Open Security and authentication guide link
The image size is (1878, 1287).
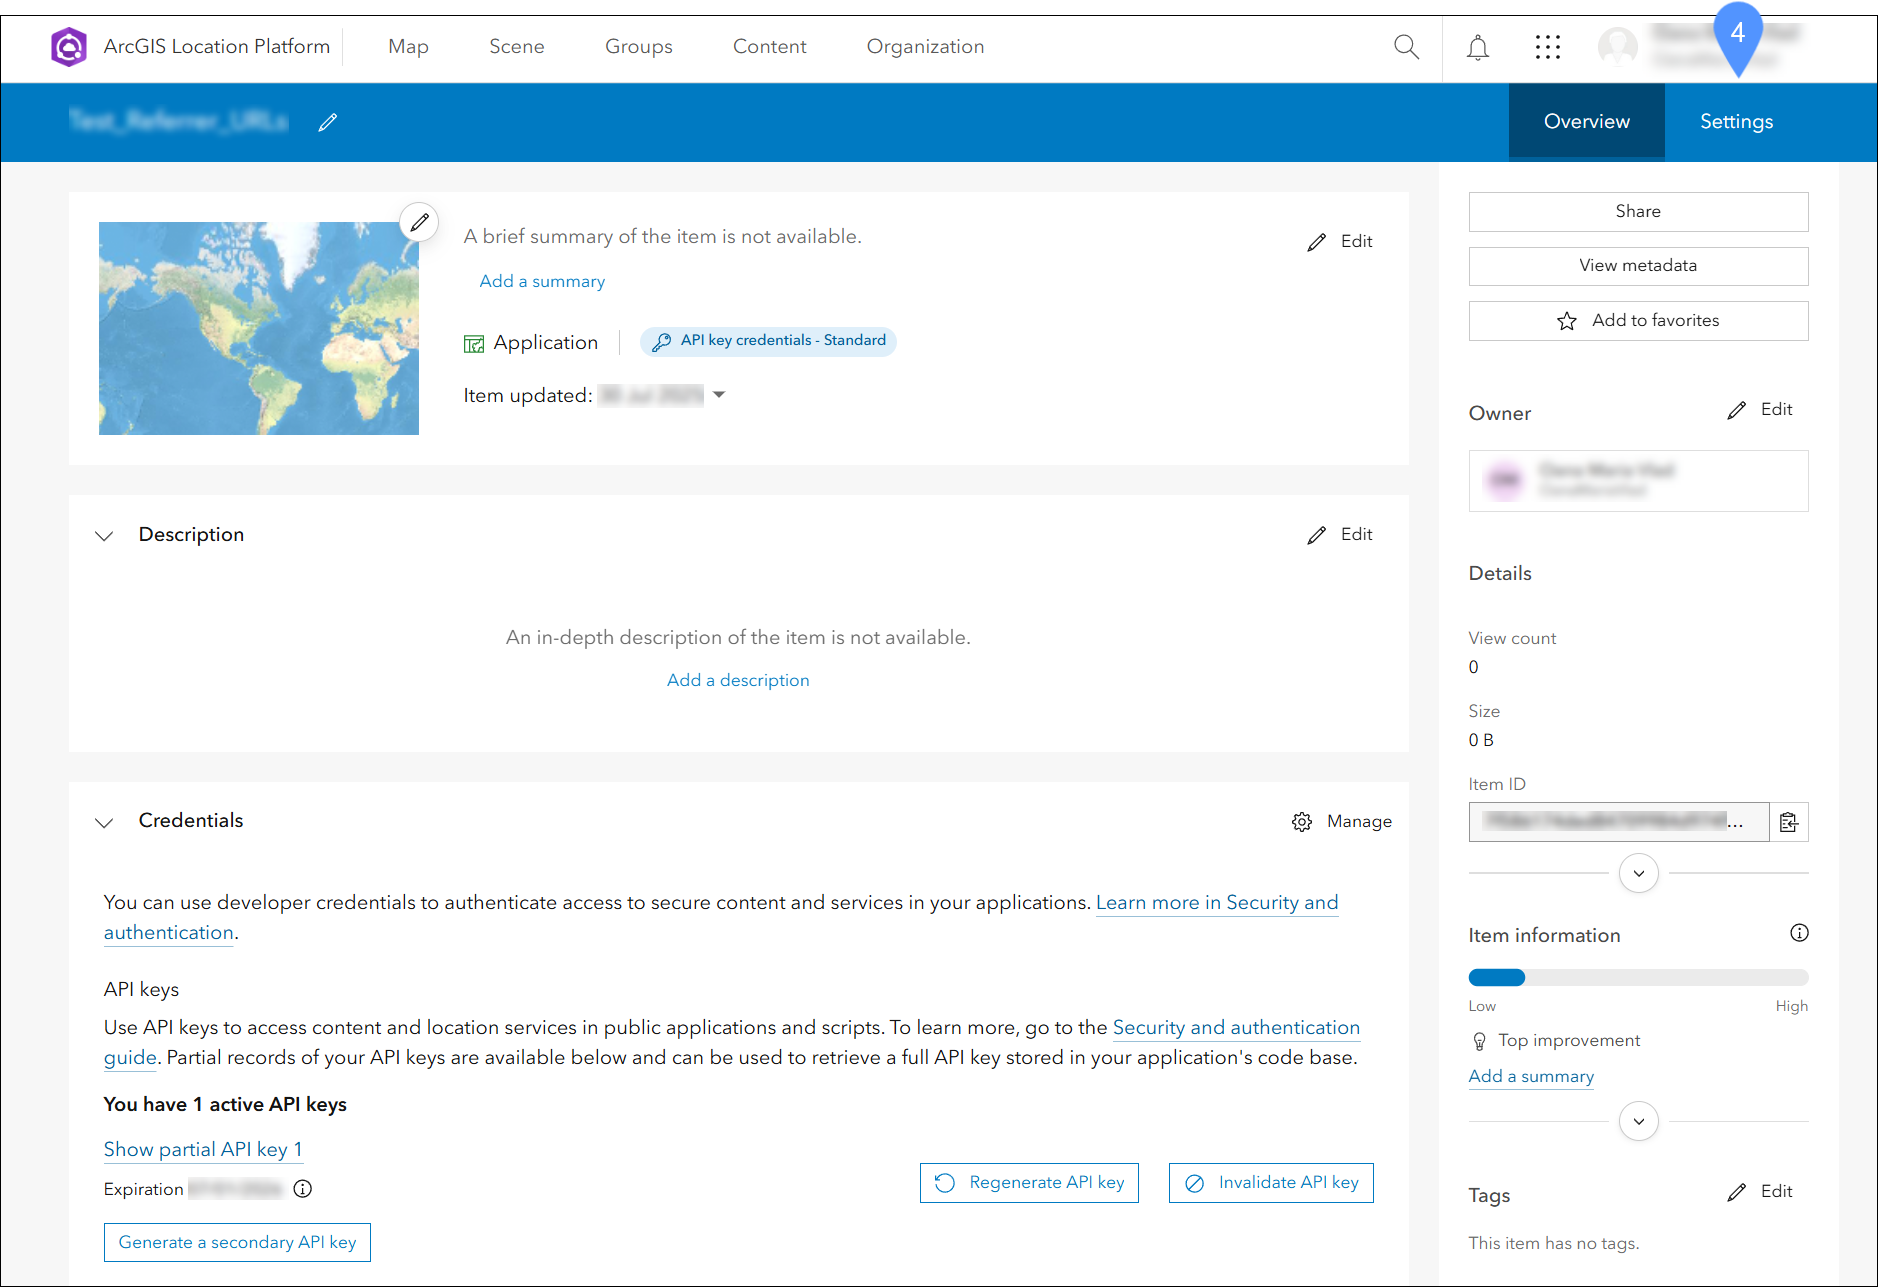[1236, 1028]
